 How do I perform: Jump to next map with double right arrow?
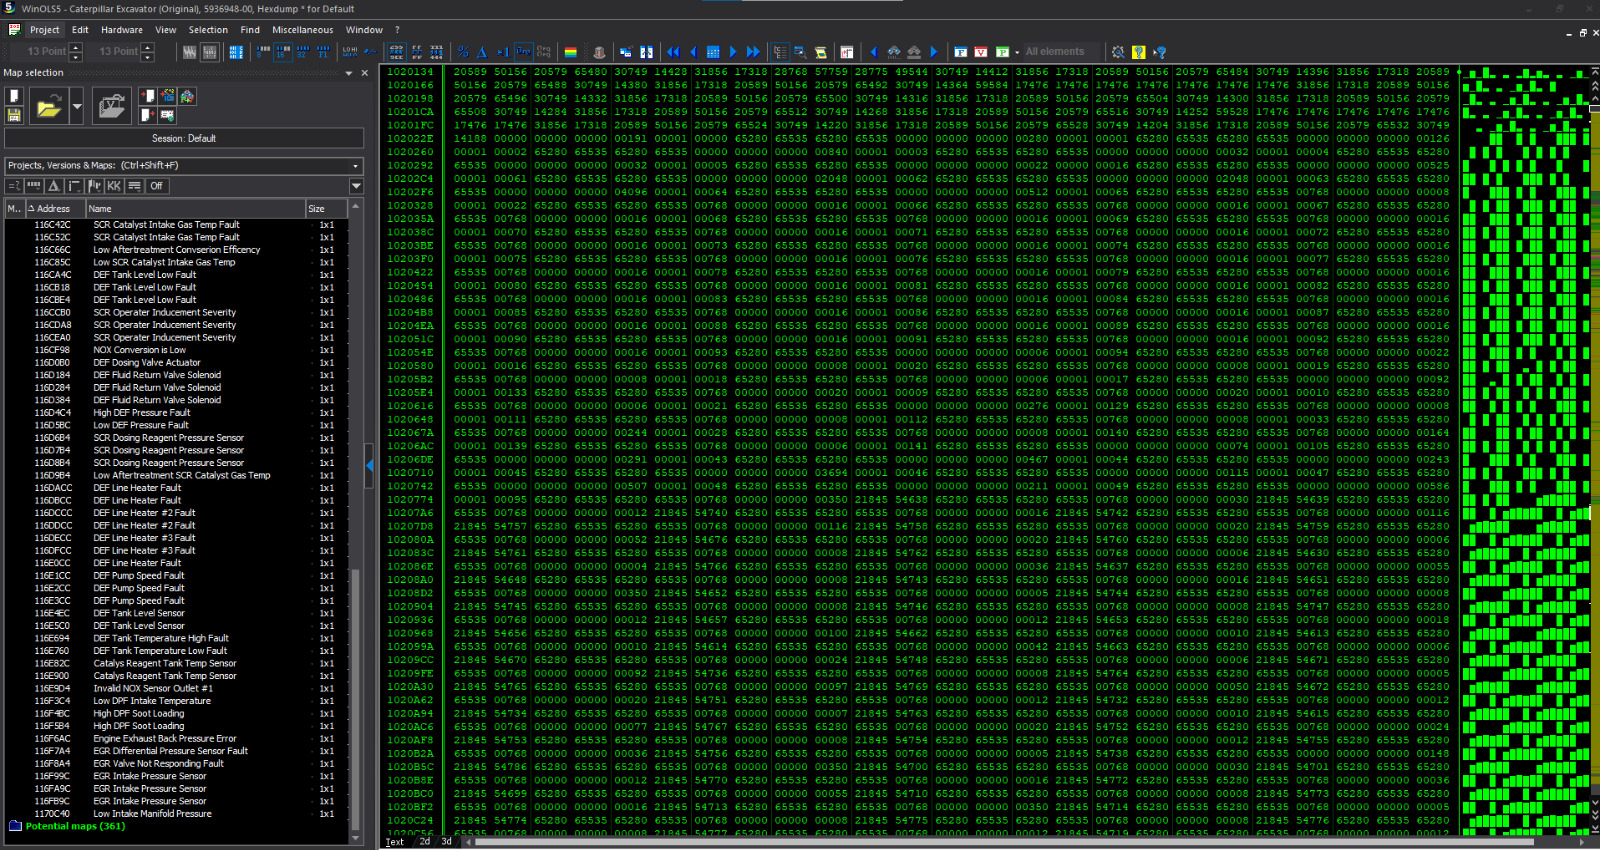coord(753,52)
